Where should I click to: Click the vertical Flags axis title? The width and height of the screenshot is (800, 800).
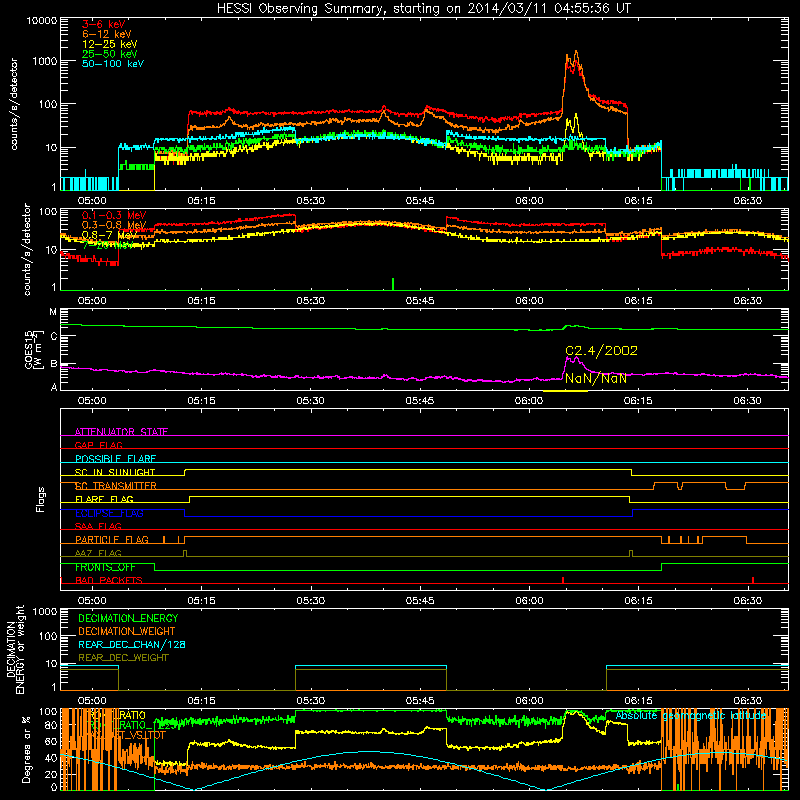tap(41, 499)
